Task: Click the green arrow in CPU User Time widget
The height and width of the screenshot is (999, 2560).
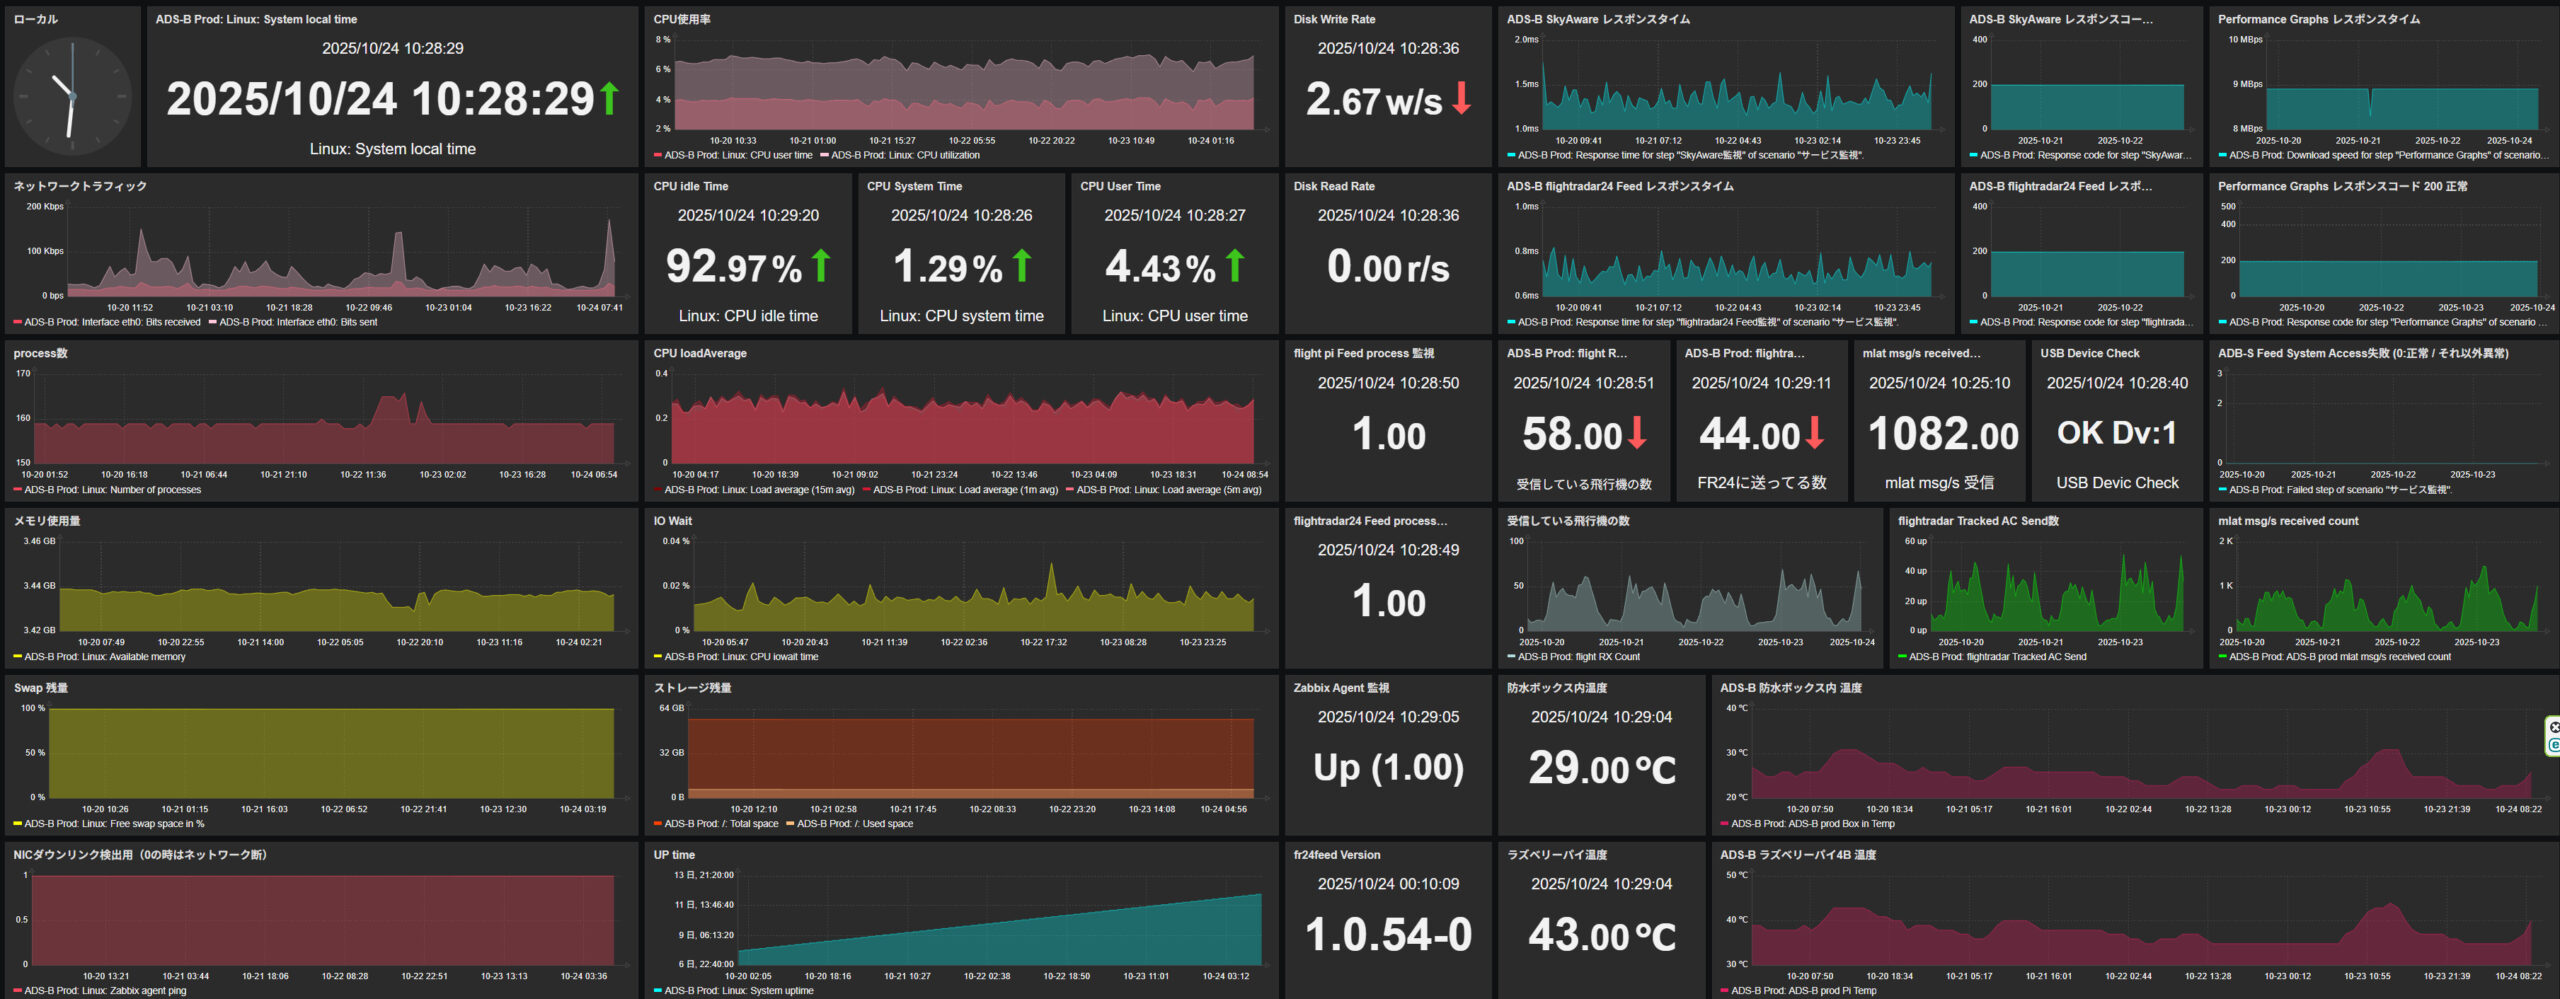Action: 1235,266
